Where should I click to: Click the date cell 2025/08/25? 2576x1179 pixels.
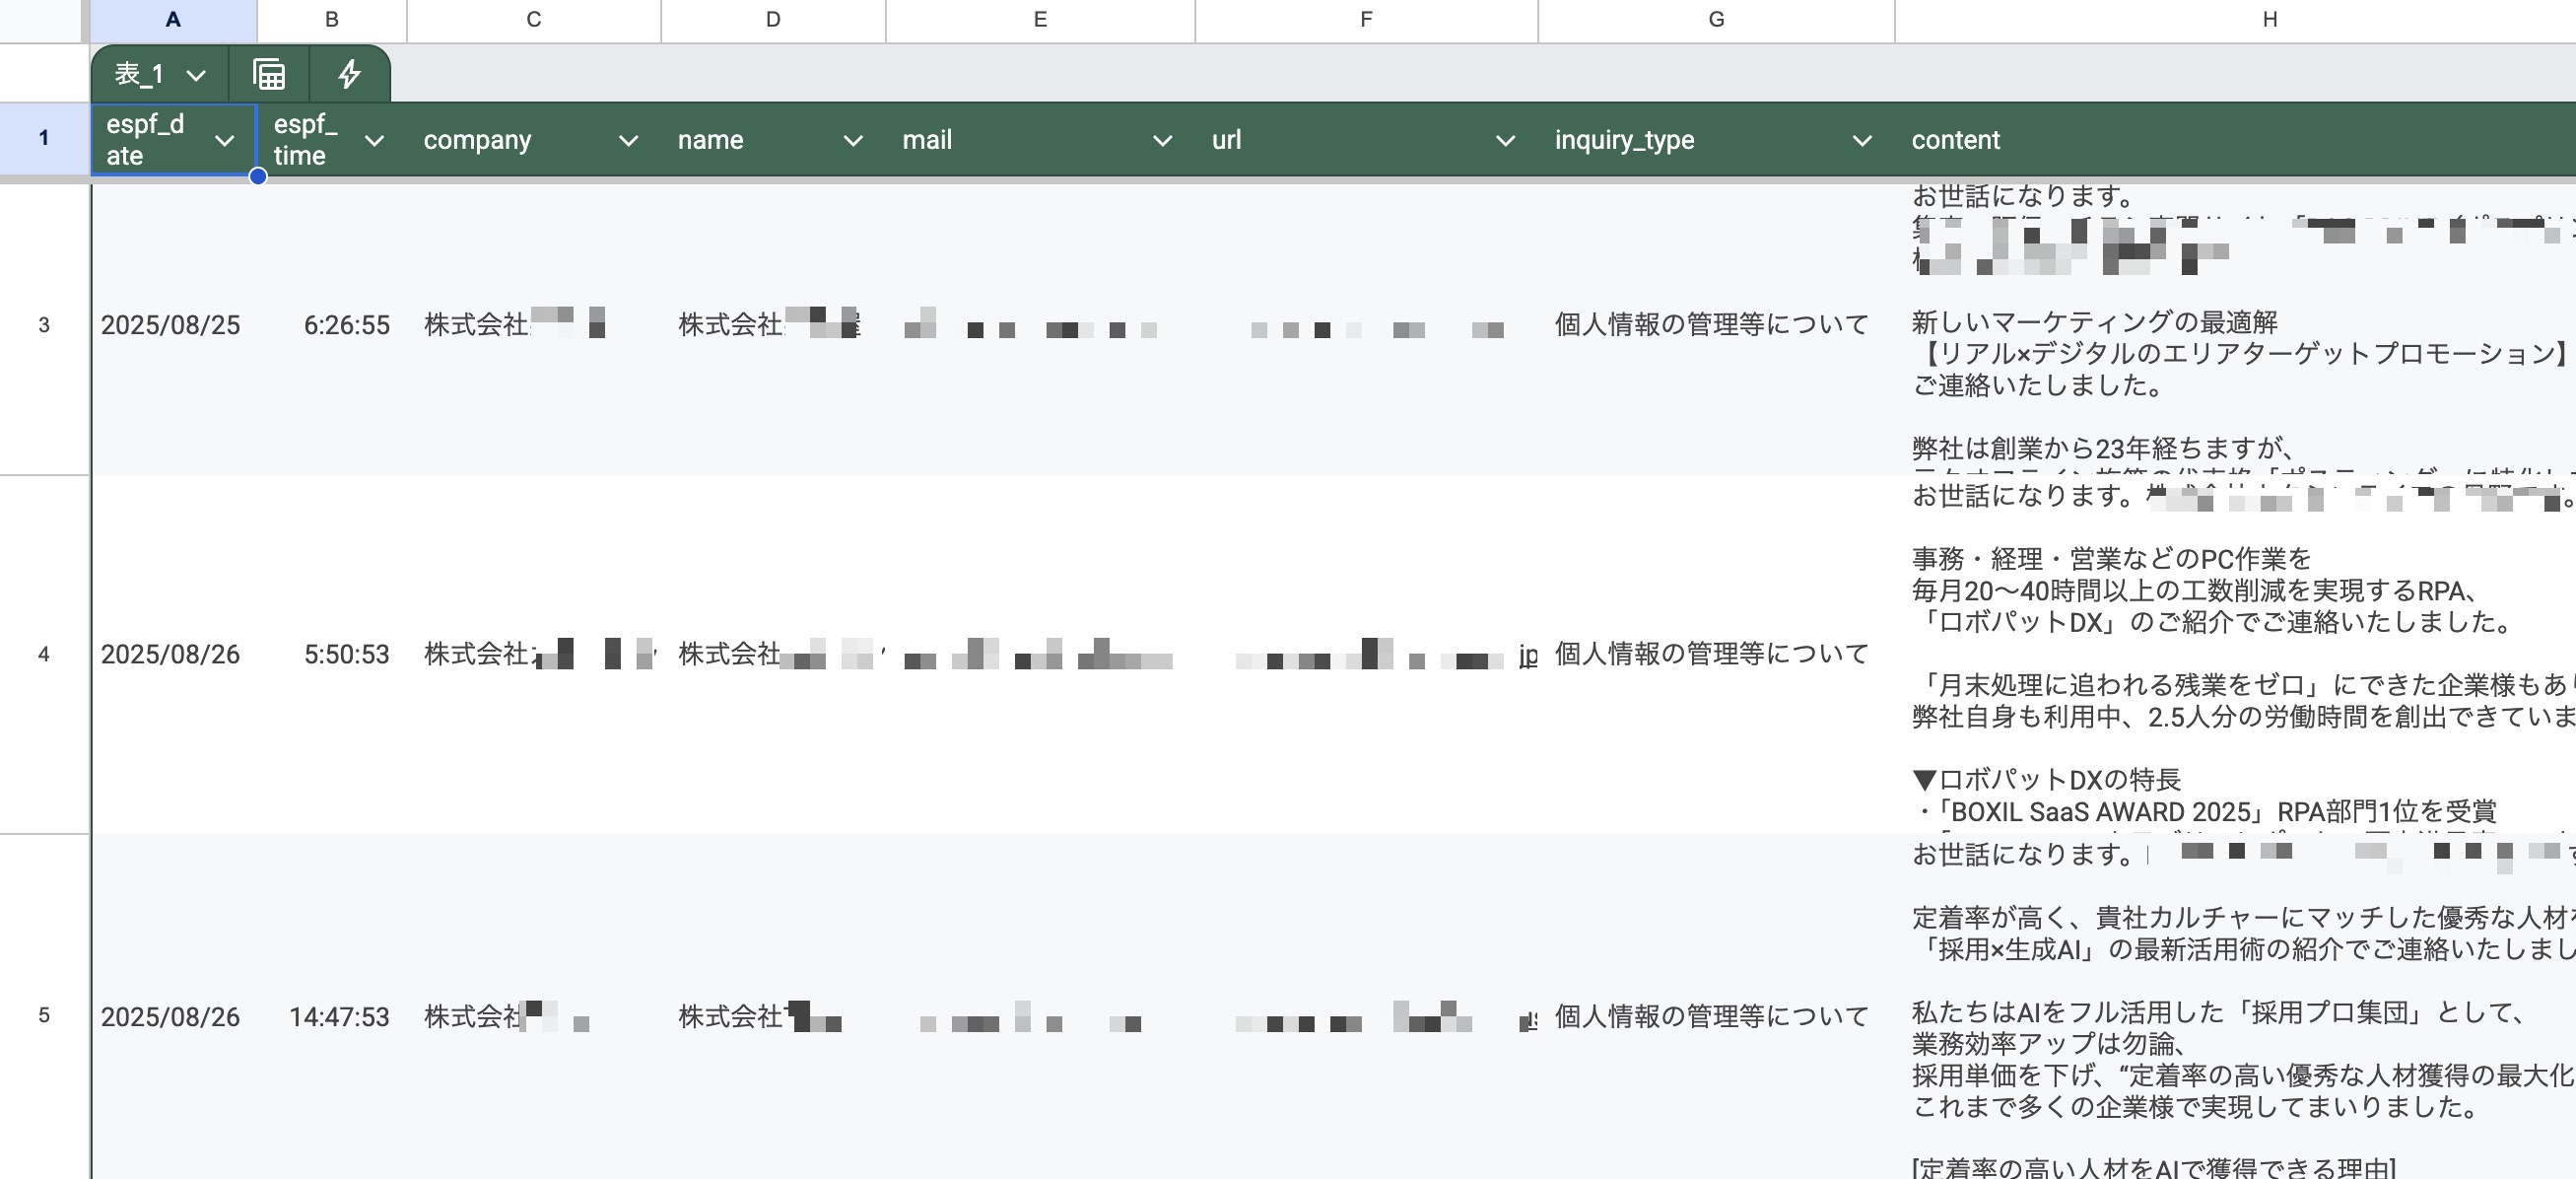[171, 325]
